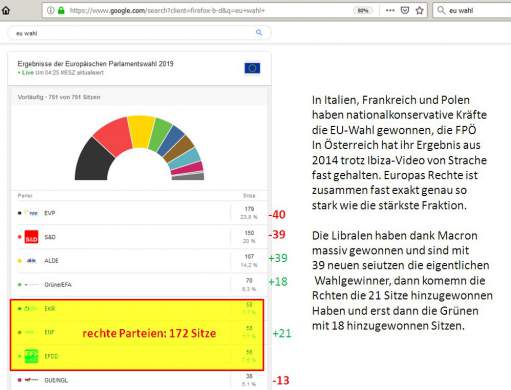Focus the Firefox URL address bar
Image resolution: width=511 pixels, height=390 pixels.
pos(207,11)
